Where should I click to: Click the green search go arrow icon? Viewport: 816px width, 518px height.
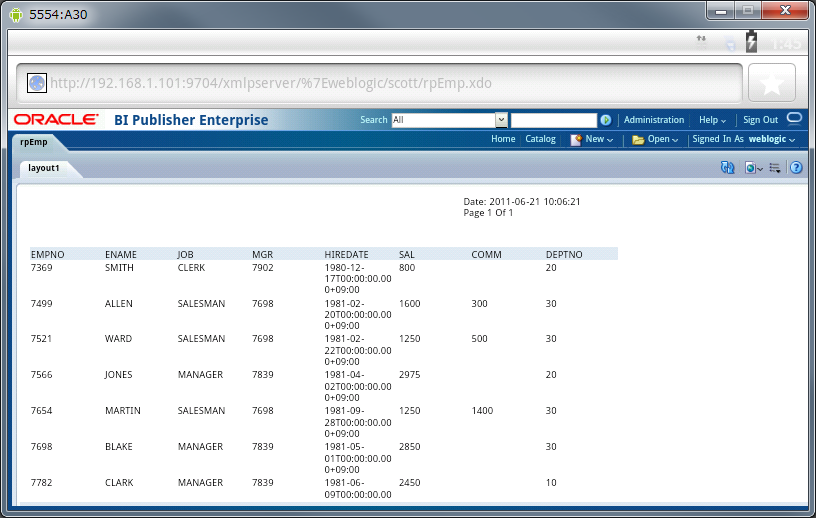(605, 120)
